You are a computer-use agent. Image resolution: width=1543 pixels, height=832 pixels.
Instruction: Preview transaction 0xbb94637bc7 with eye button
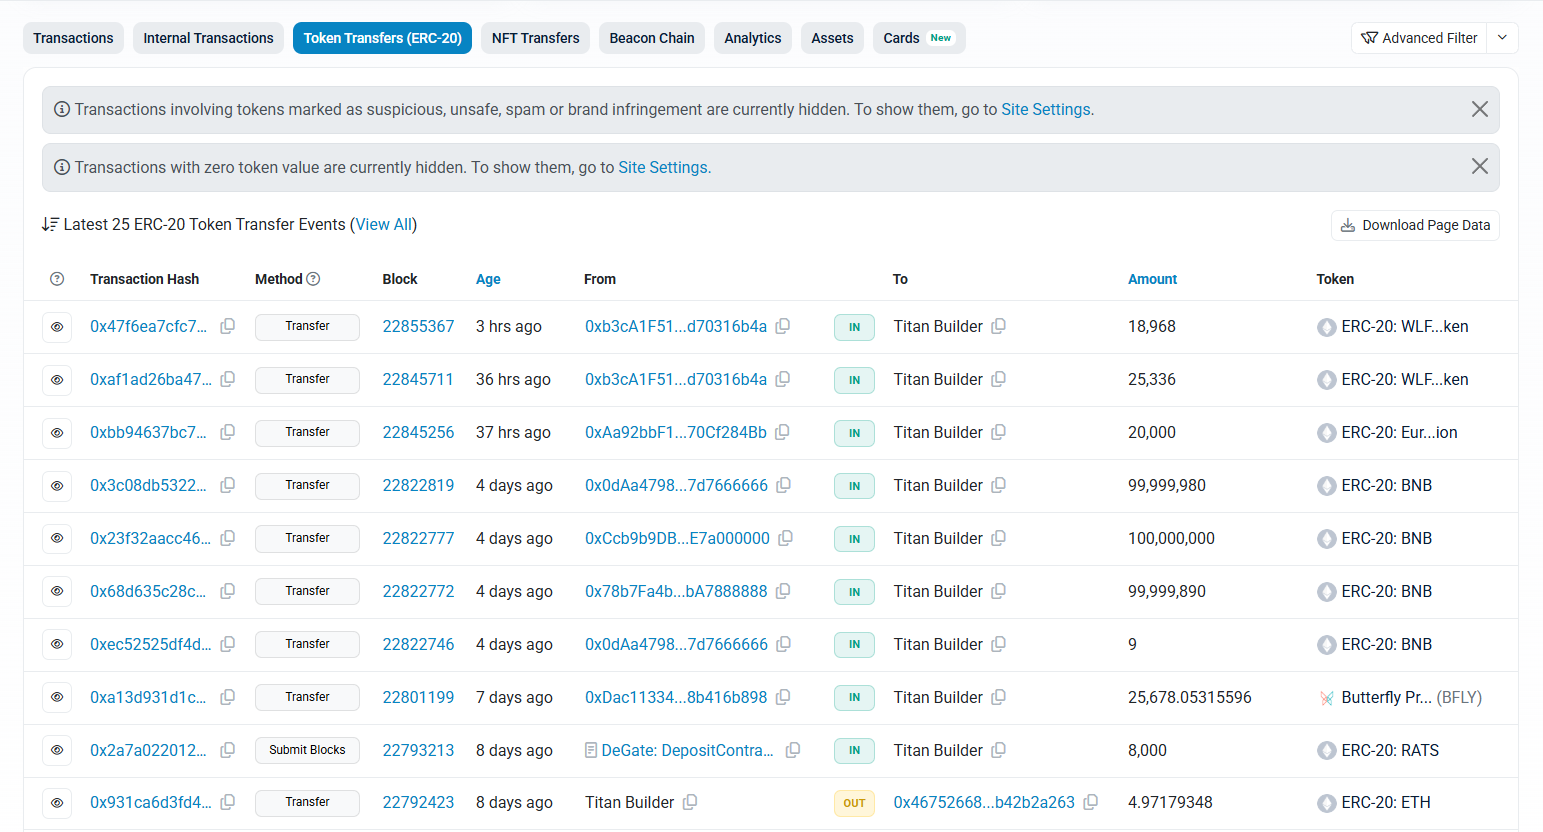57,433
